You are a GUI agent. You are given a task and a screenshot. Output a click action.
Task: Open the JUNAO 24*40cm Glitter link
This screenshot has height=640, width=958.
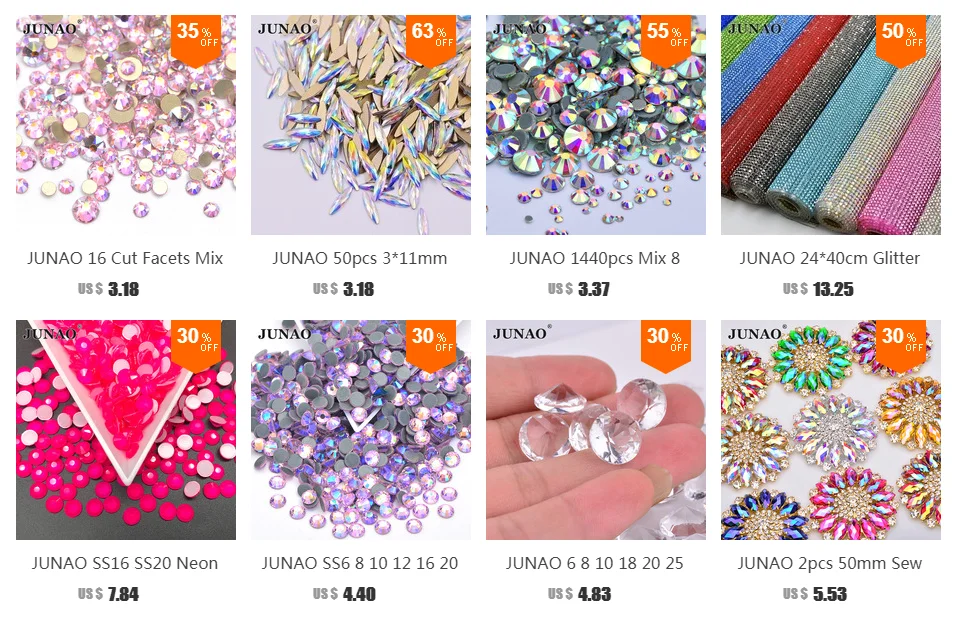coord(830,258)
